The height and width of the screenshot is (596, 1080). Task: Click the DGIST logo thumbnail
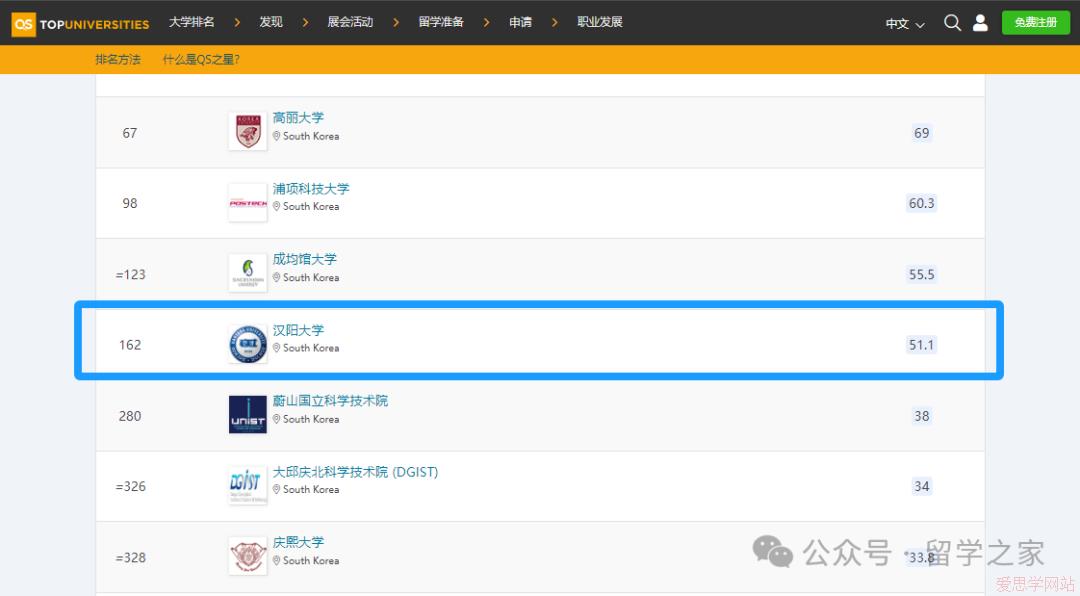coord(248,486)
